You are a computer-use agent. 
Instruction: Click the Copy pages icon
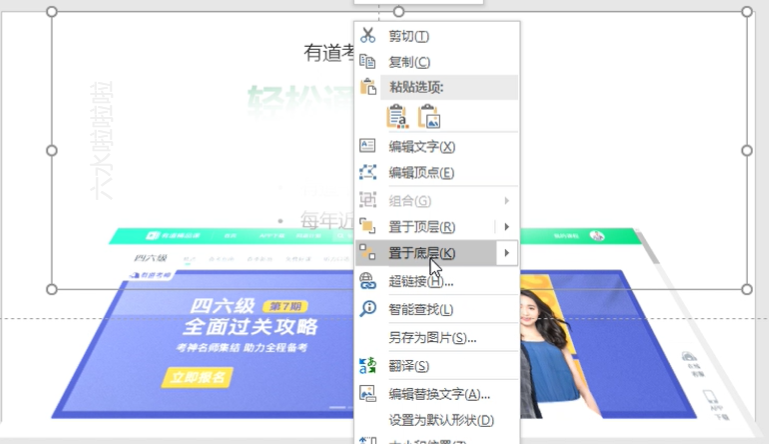[x=367, y=61]
